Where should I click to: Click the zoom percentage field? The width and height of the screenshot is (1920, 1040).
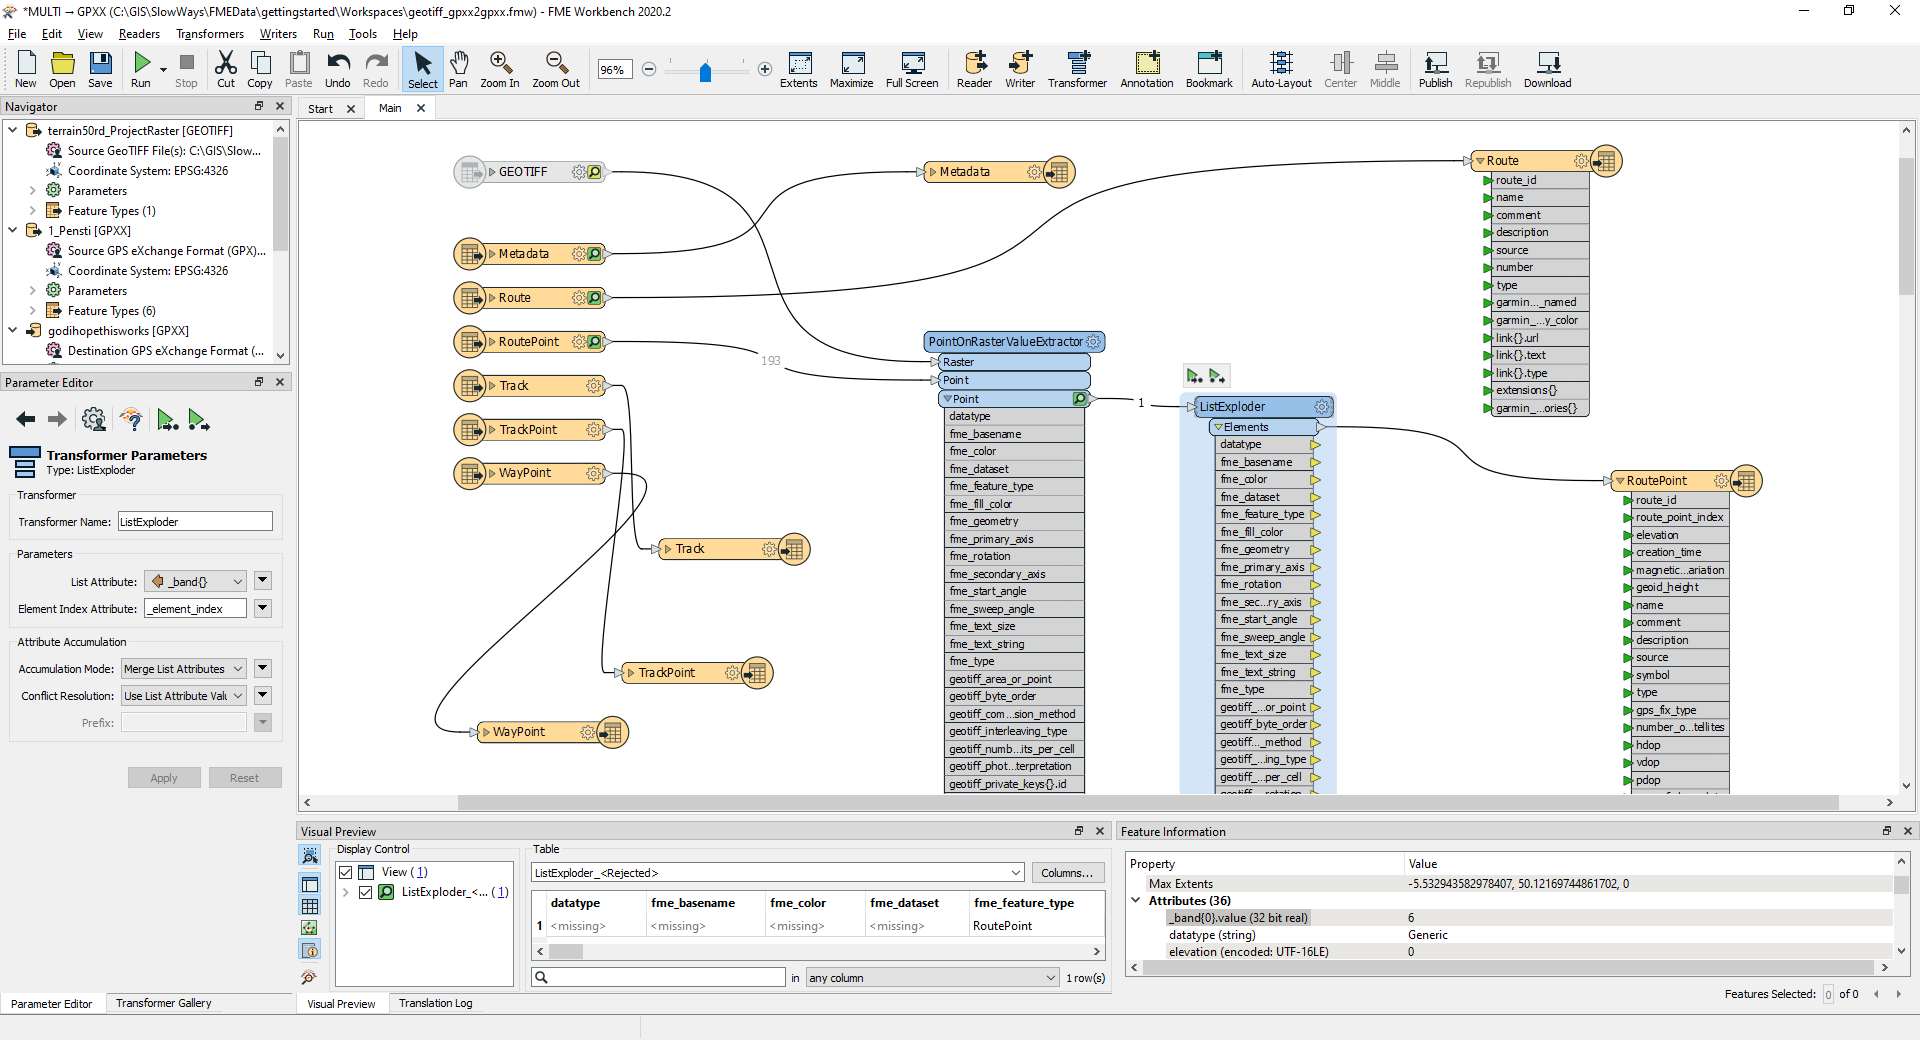[614, 69]
